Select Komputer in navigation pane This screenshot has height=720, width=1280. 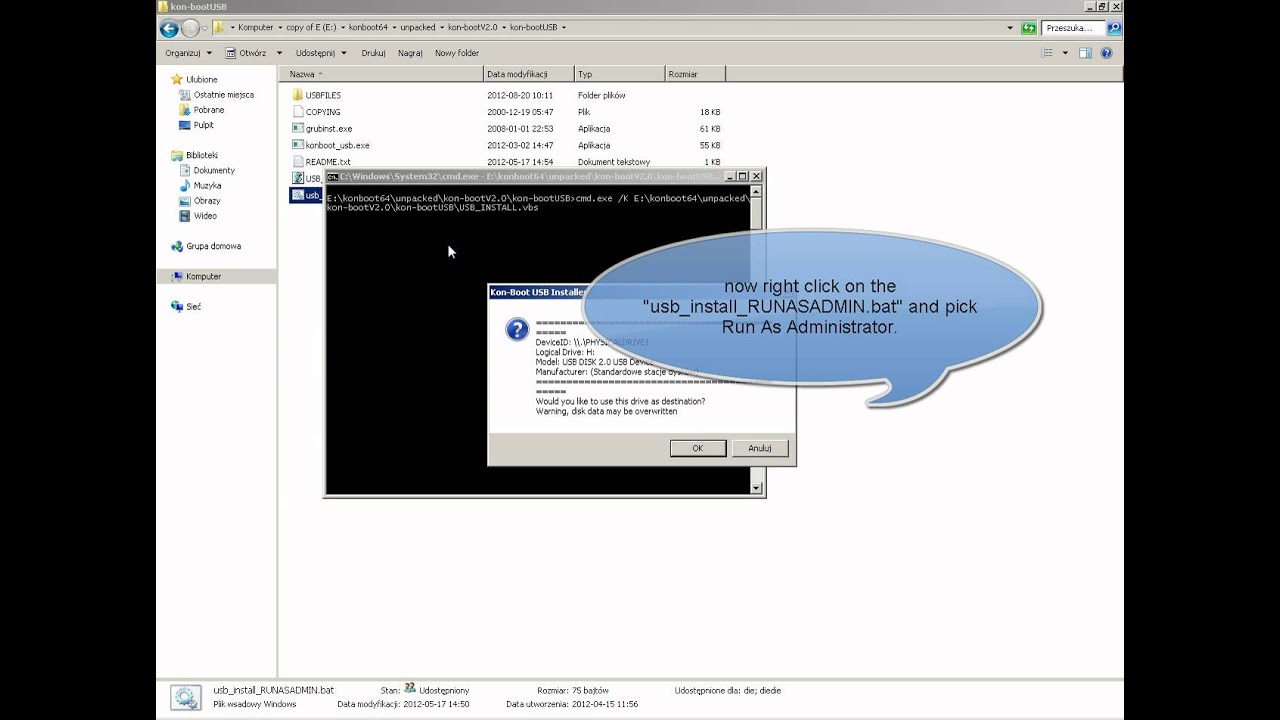point(216,276)
